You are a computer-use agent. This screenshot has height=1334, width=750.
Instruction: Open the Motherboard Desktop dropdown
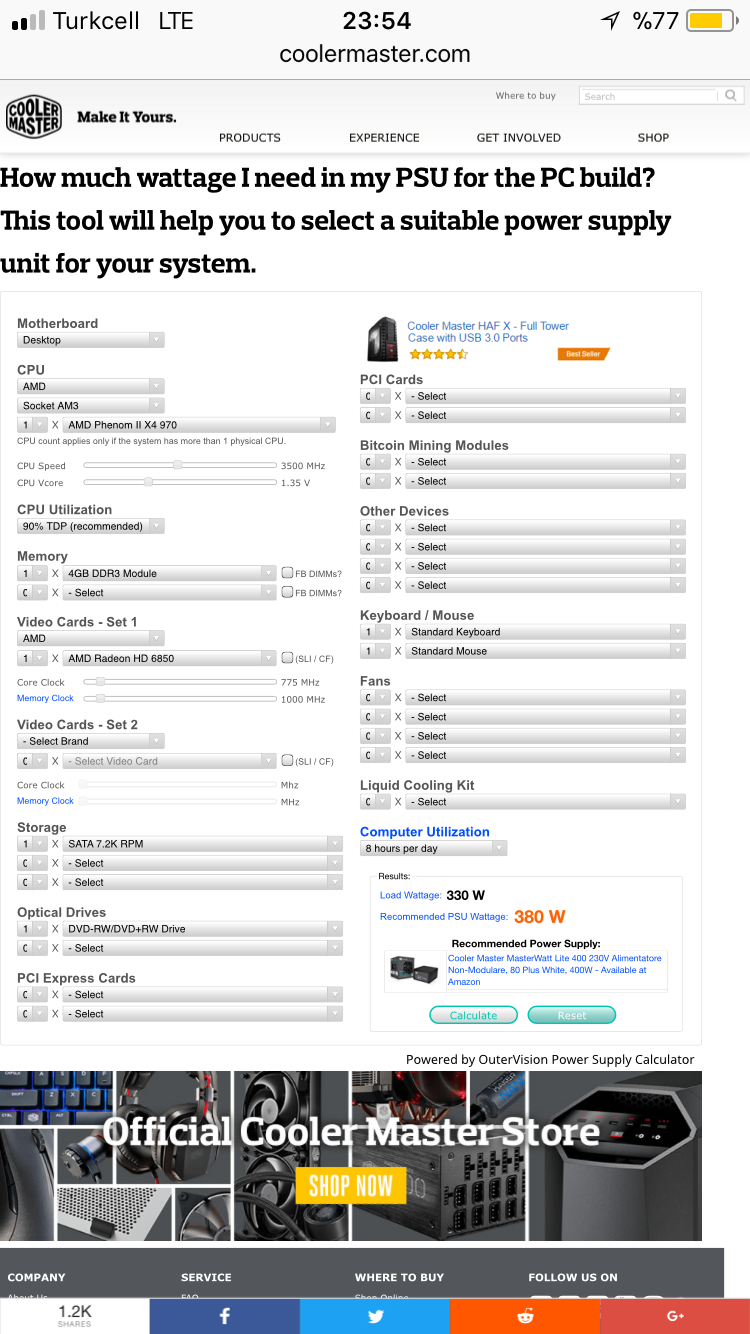point(90,340)
